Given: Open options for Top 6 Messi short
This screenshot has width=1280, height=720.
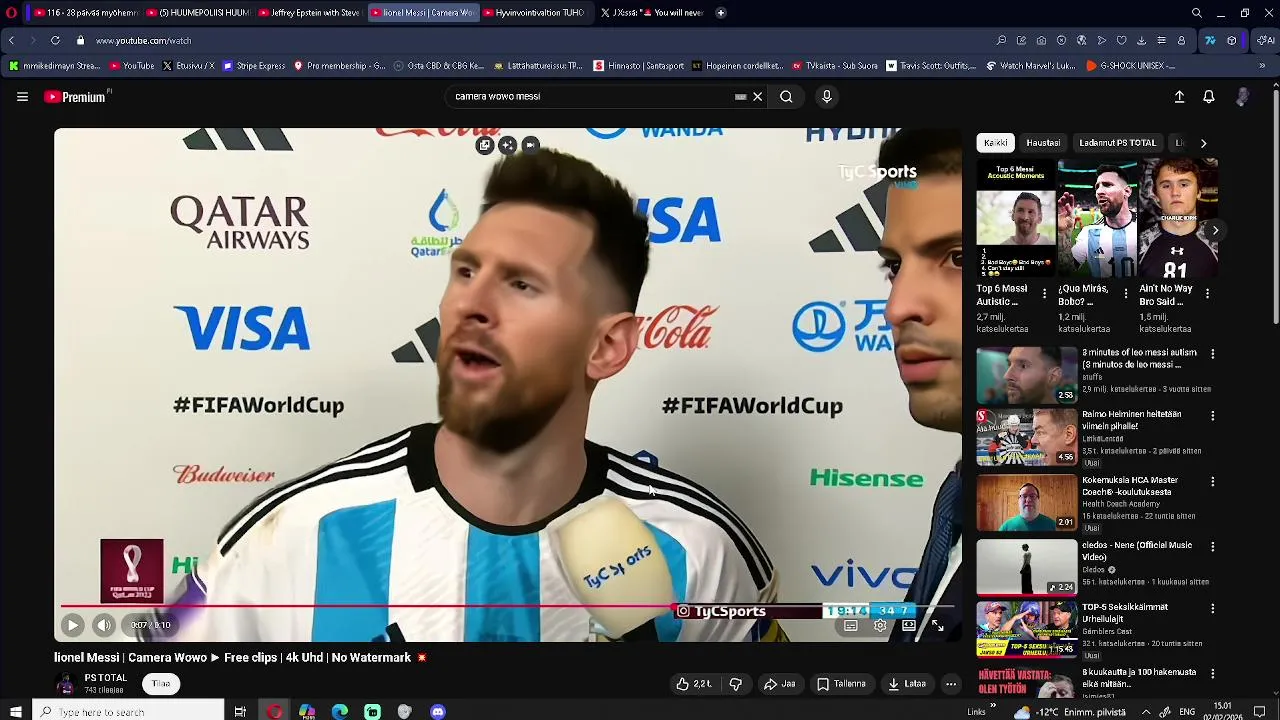Looking at the screenshot, I should [1044, 294].
